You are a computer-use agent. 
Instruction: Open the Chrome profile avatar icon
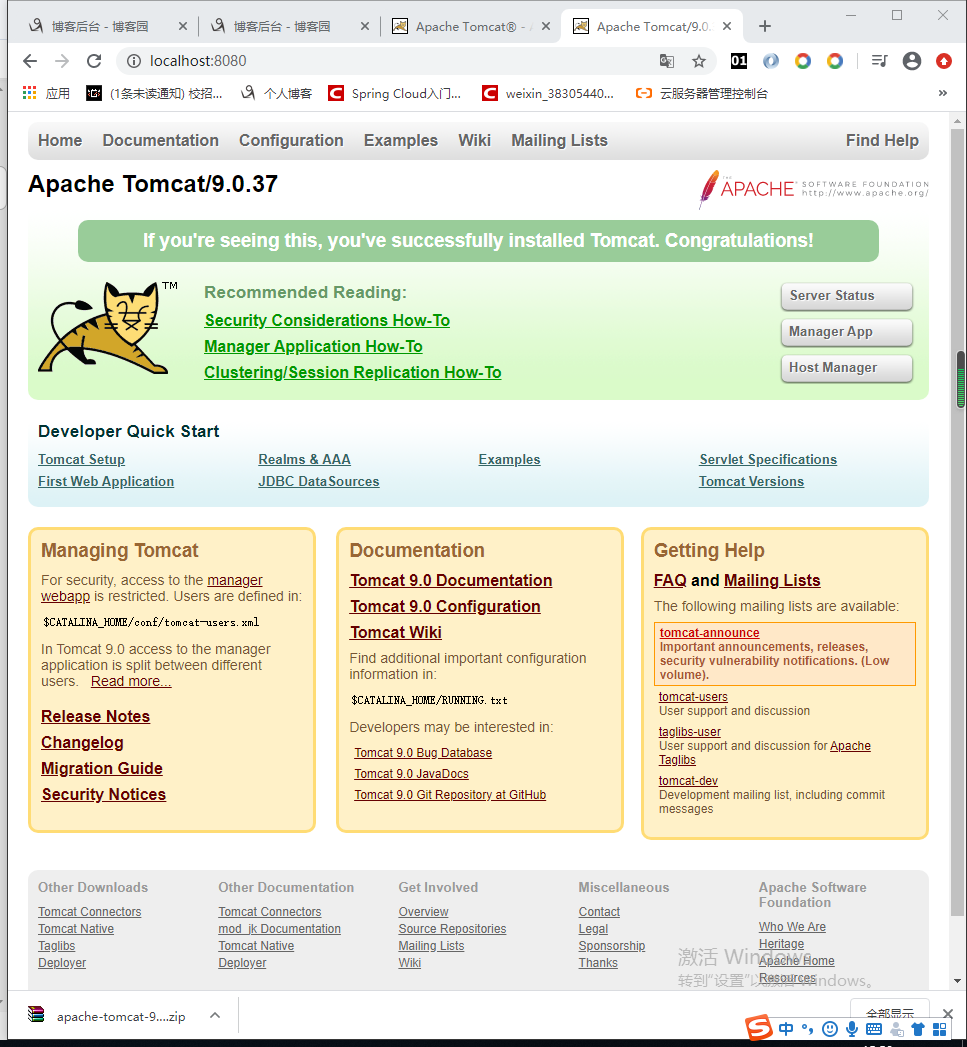tap(912, 61)
